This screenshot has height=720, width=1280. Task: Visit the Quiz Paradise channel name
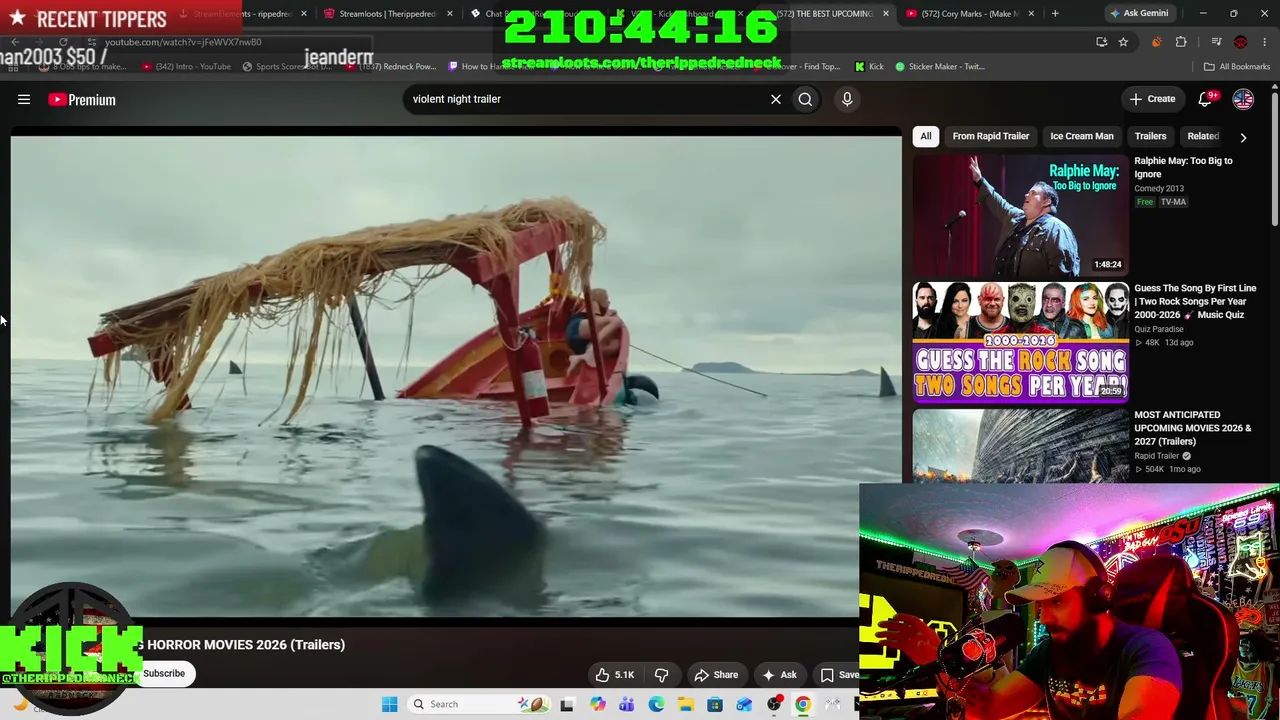click(1159, 329)
